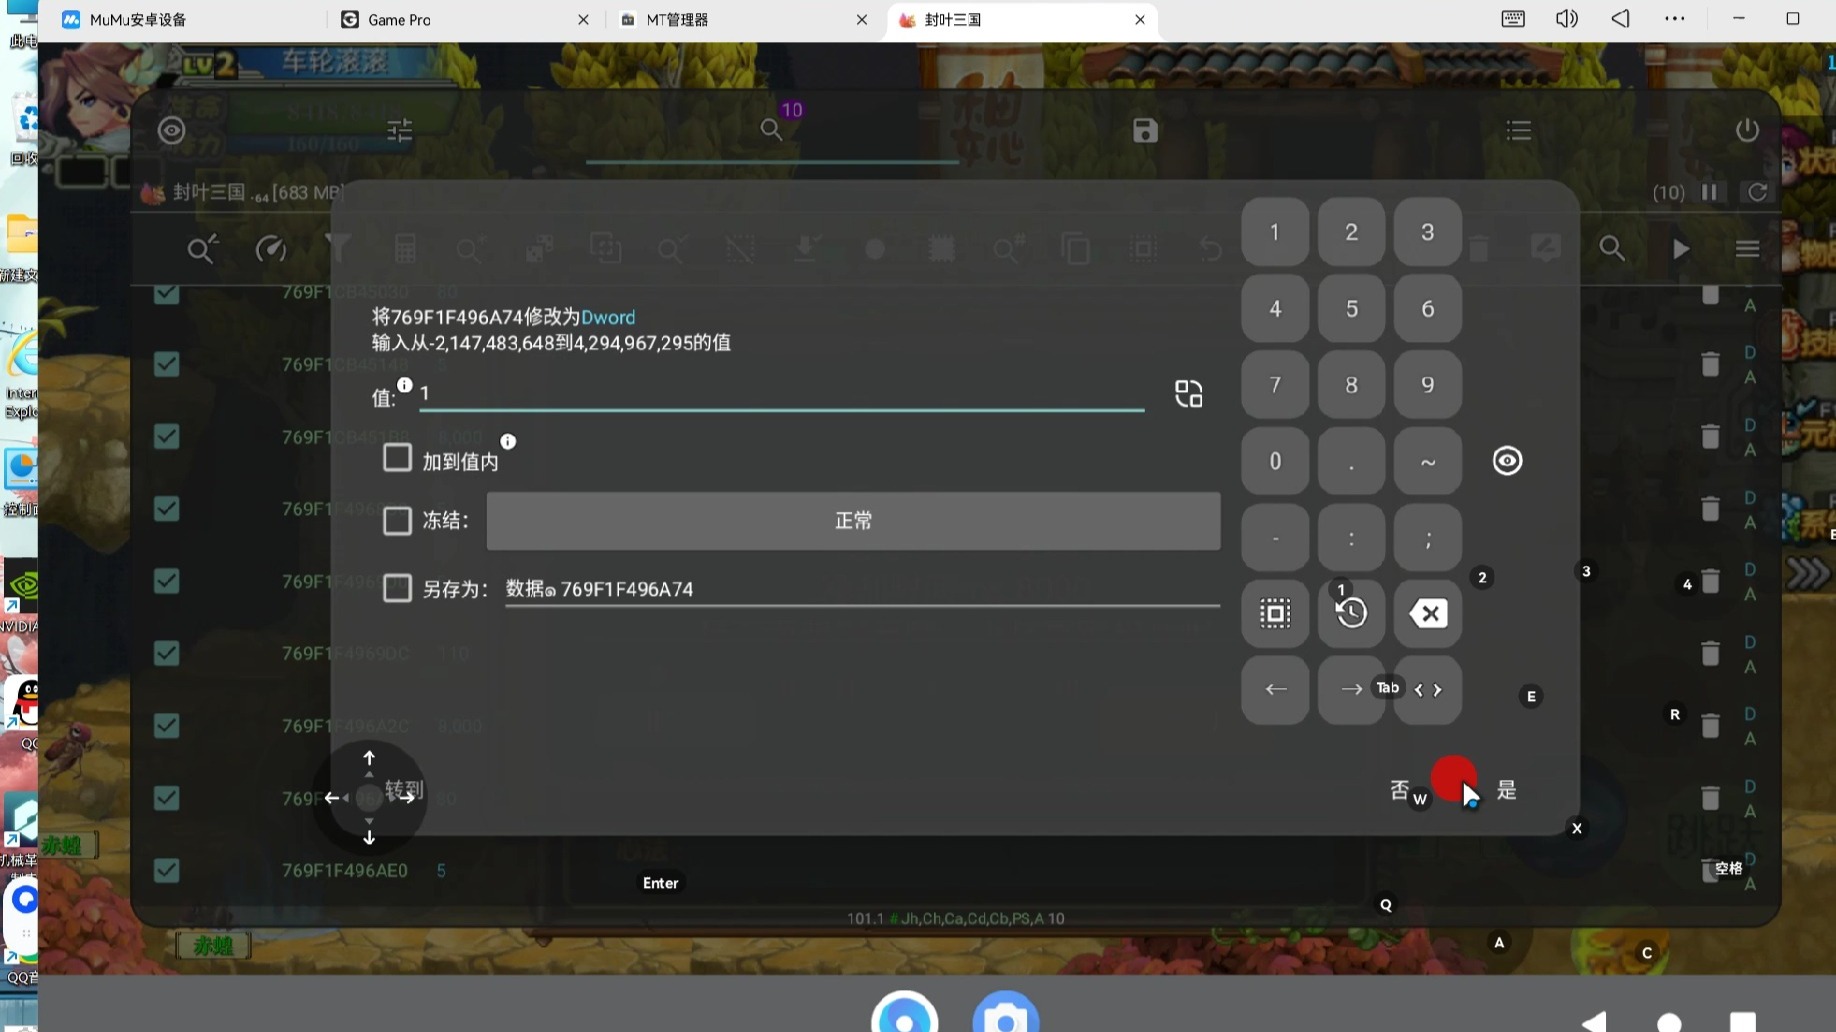Click the Dword type link
The image size is (1836, 1032).
tap(608, 317)
